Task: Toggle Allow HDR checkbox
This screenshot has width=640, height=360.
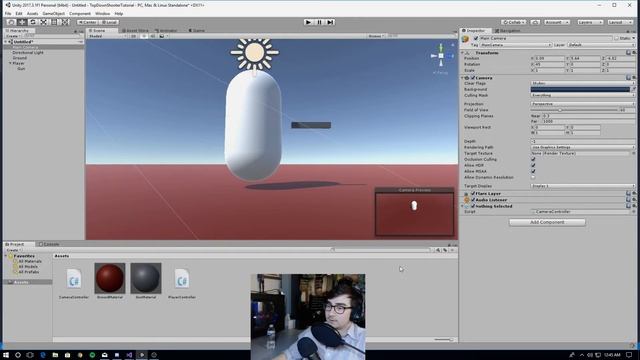Action: (533, 165)
